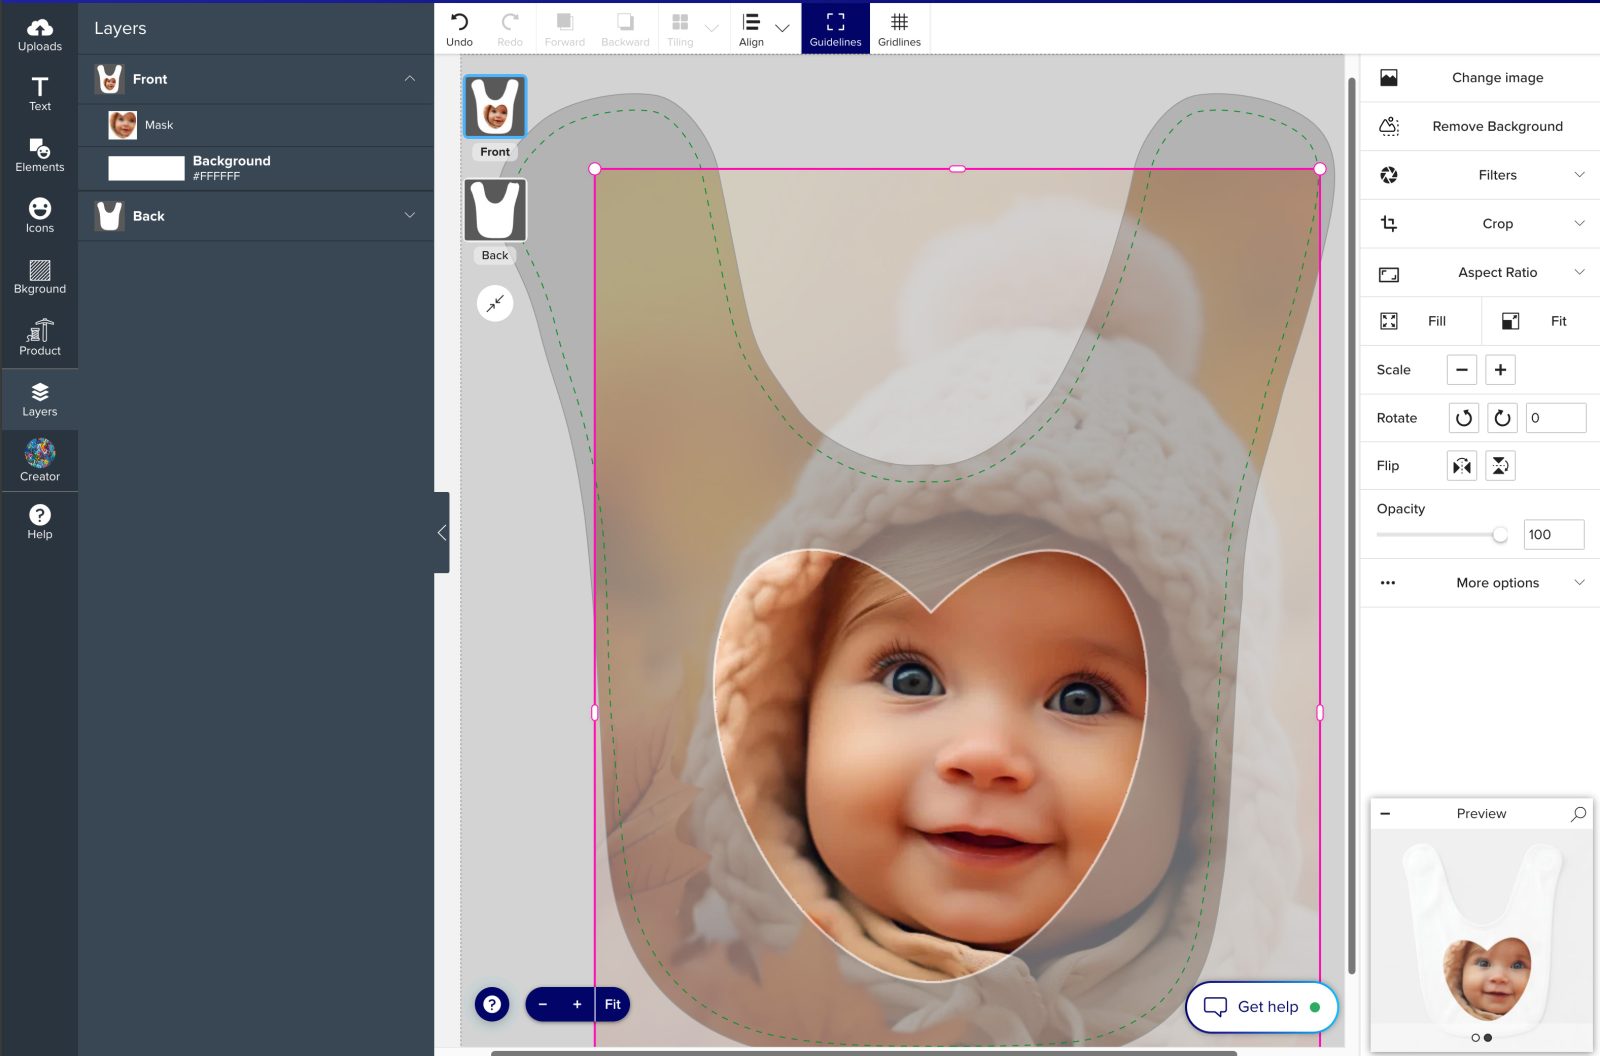Open the Uploads panel

click(40, 34)
